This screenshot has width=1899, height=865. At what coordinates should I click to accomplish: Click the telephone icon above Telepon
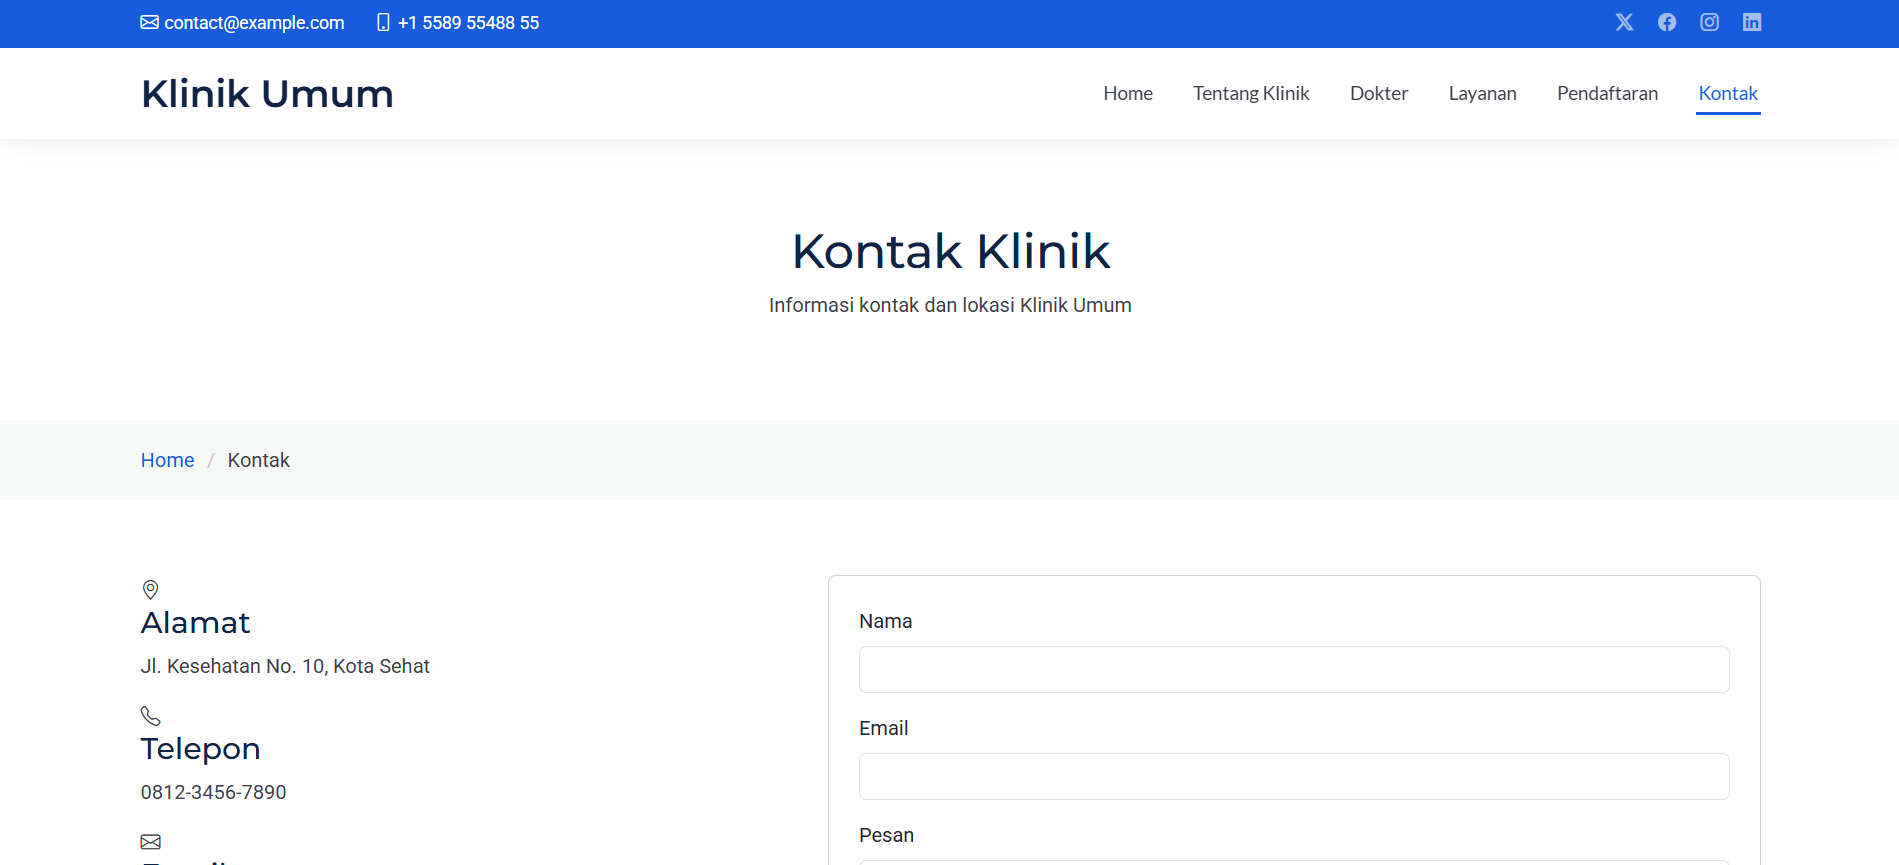[150, 716]
